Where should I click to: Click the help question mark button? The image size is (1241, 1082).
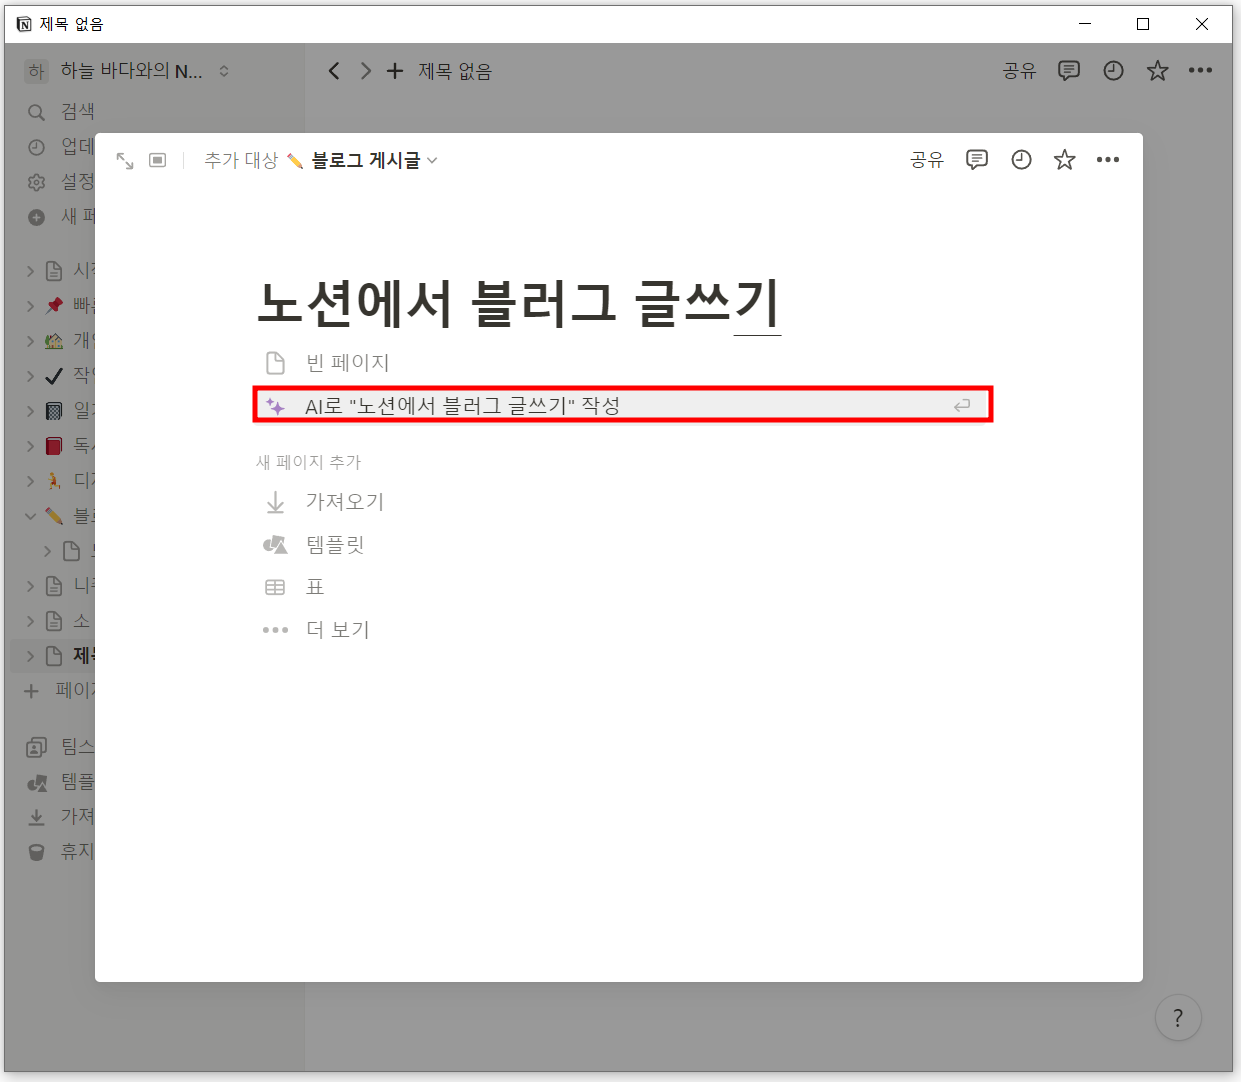pyautogui.click(x=1178, y=1018)
